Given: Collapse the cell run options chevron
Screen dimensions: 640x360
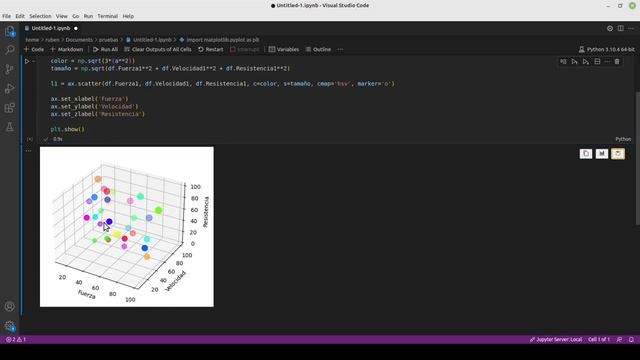Looking at the screenshot, I should [34, 61].
